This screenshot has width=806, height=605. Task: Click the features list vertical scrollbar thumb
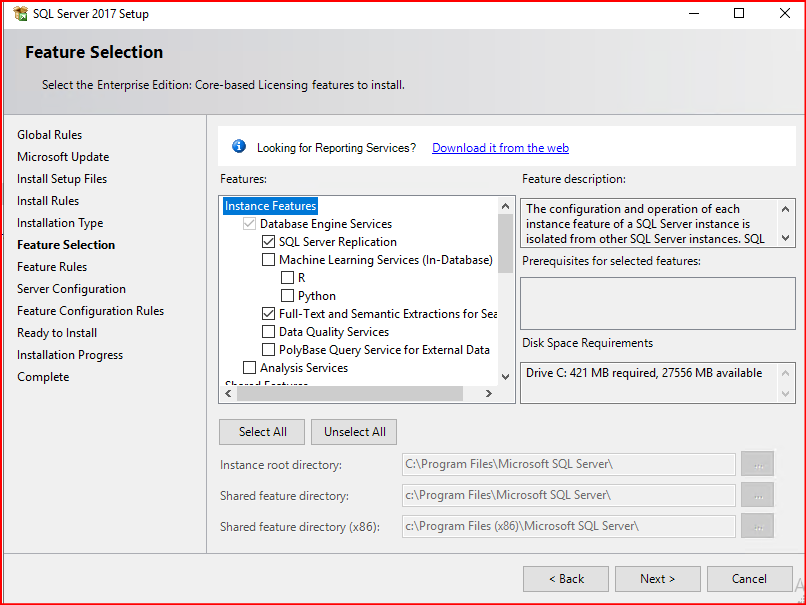pyautogui.click(x=505, y=244)
